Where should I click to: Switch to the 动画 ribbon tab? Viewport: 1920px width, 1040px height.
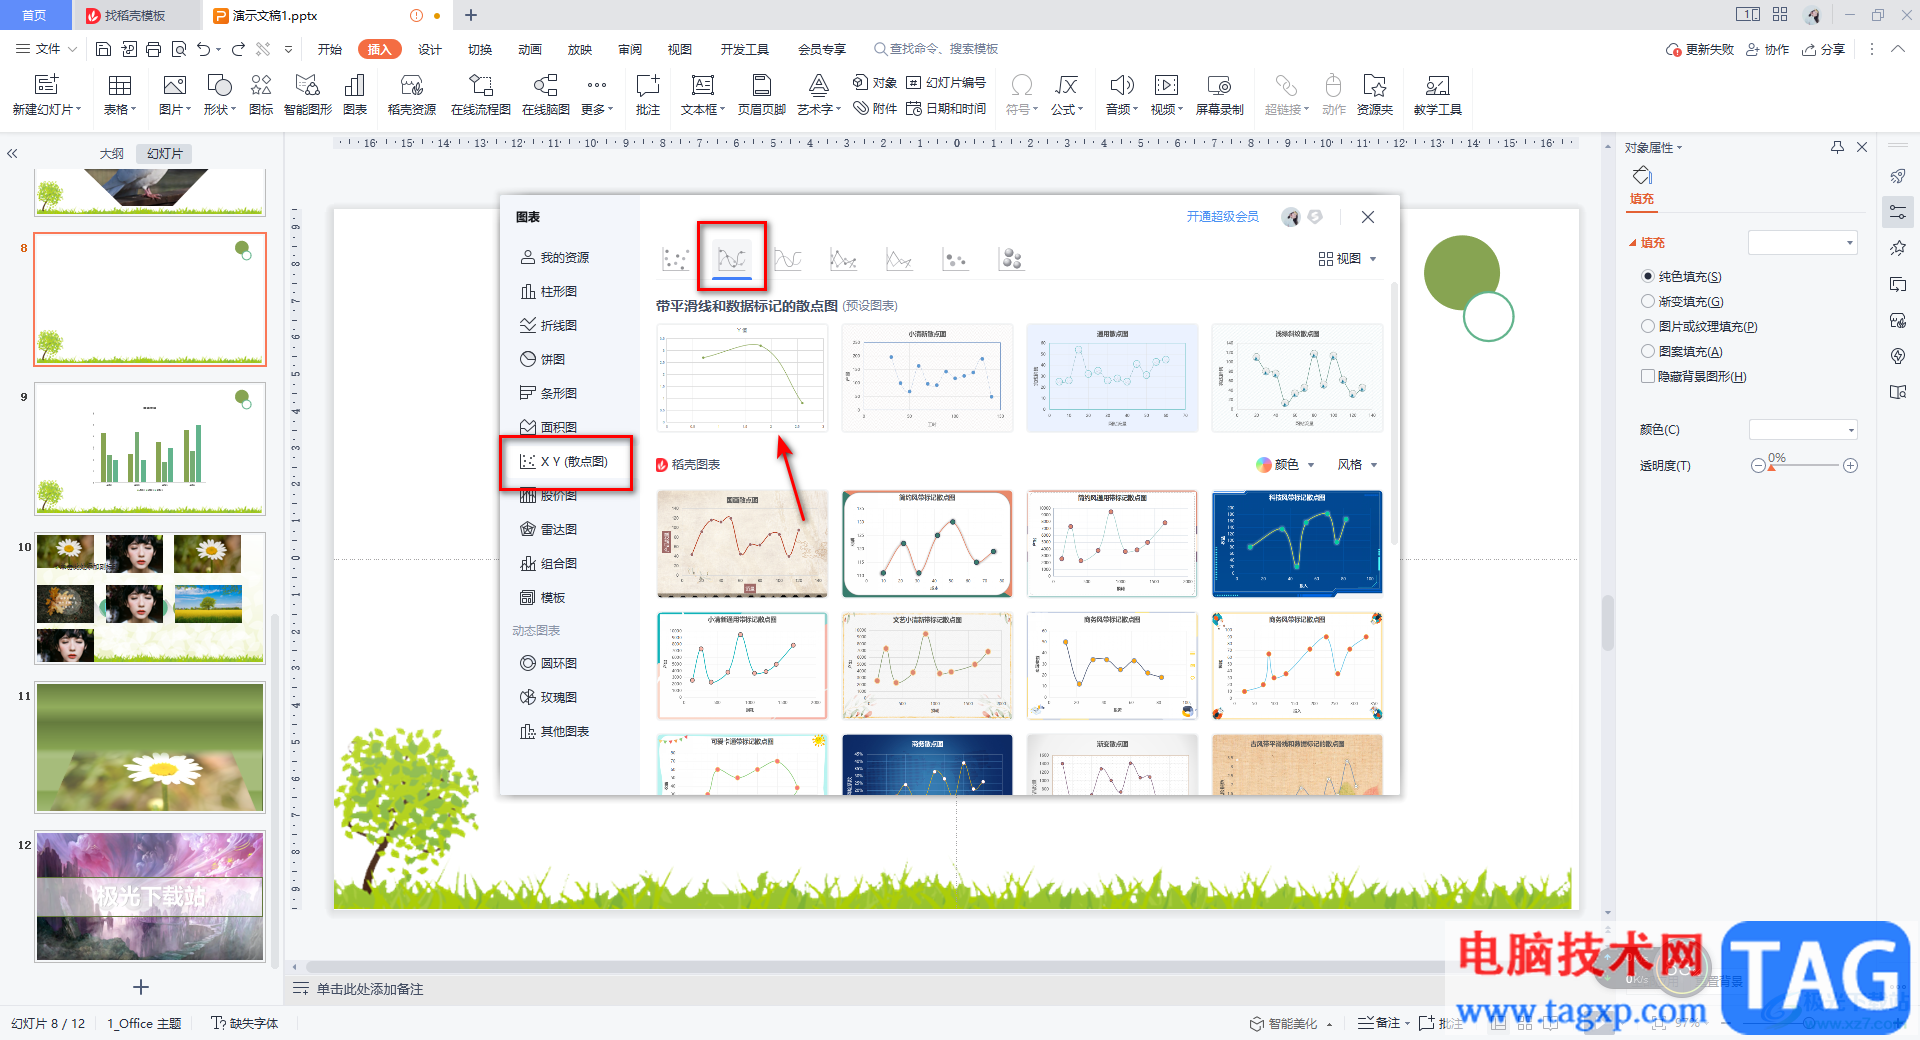(530, 49)
